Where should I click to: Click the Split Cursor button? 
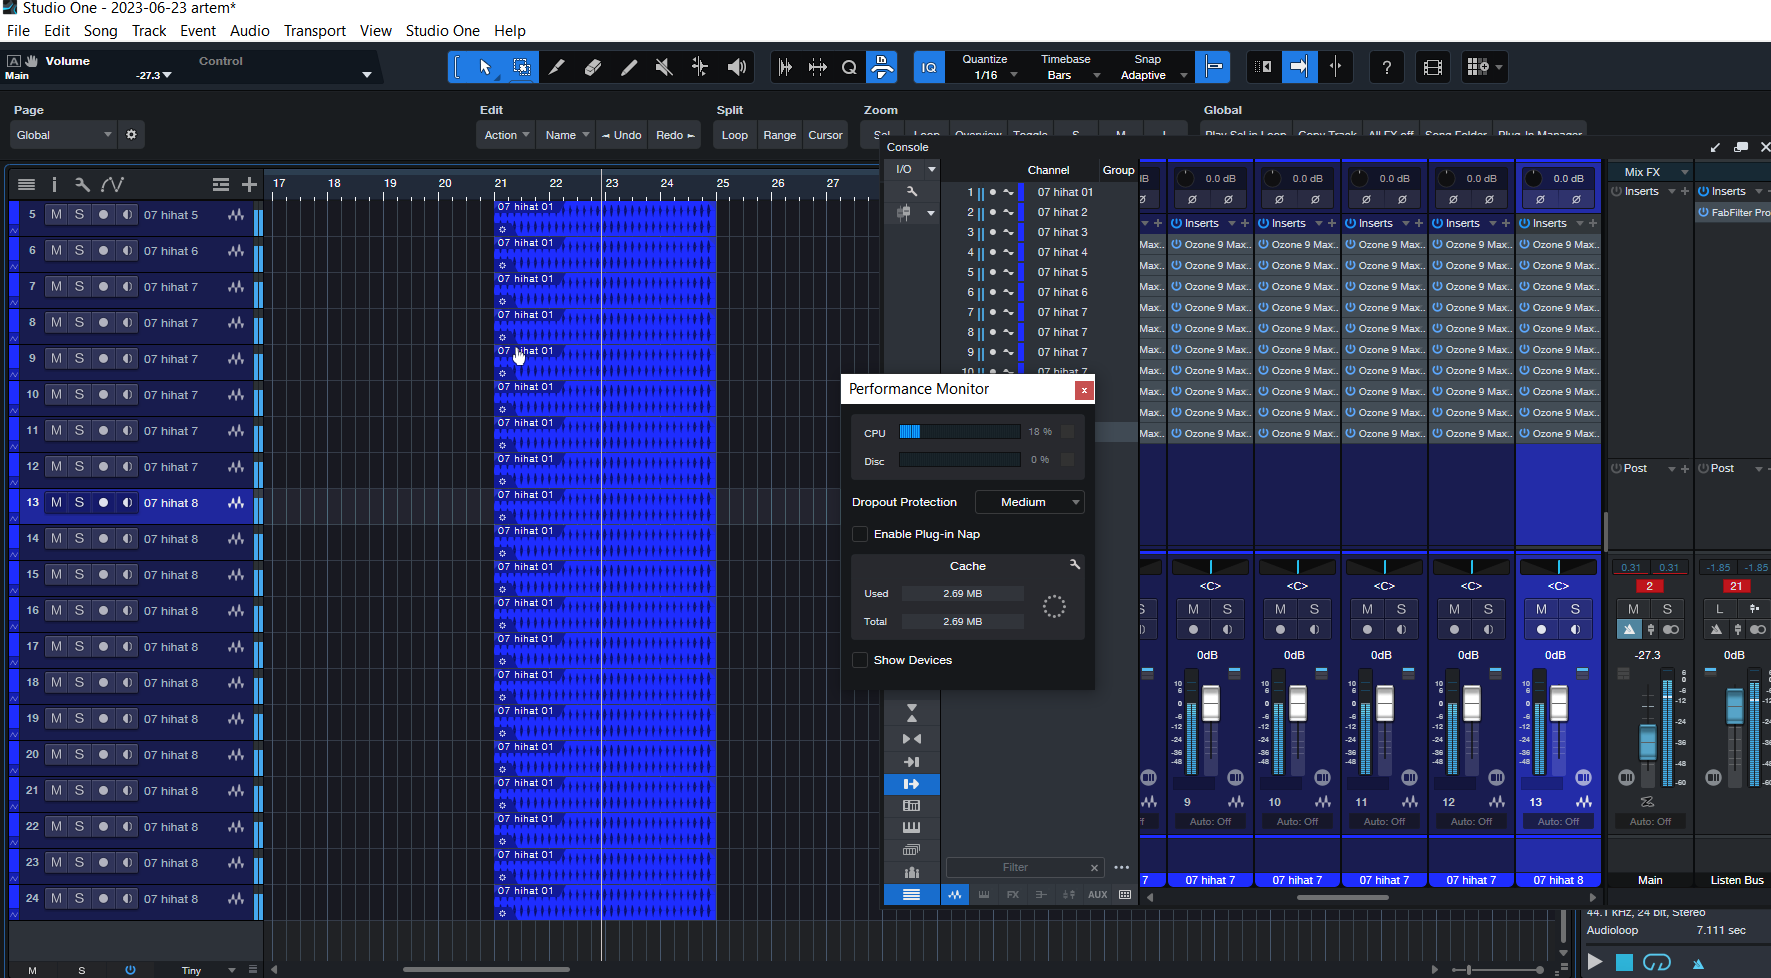click(825, 135)
